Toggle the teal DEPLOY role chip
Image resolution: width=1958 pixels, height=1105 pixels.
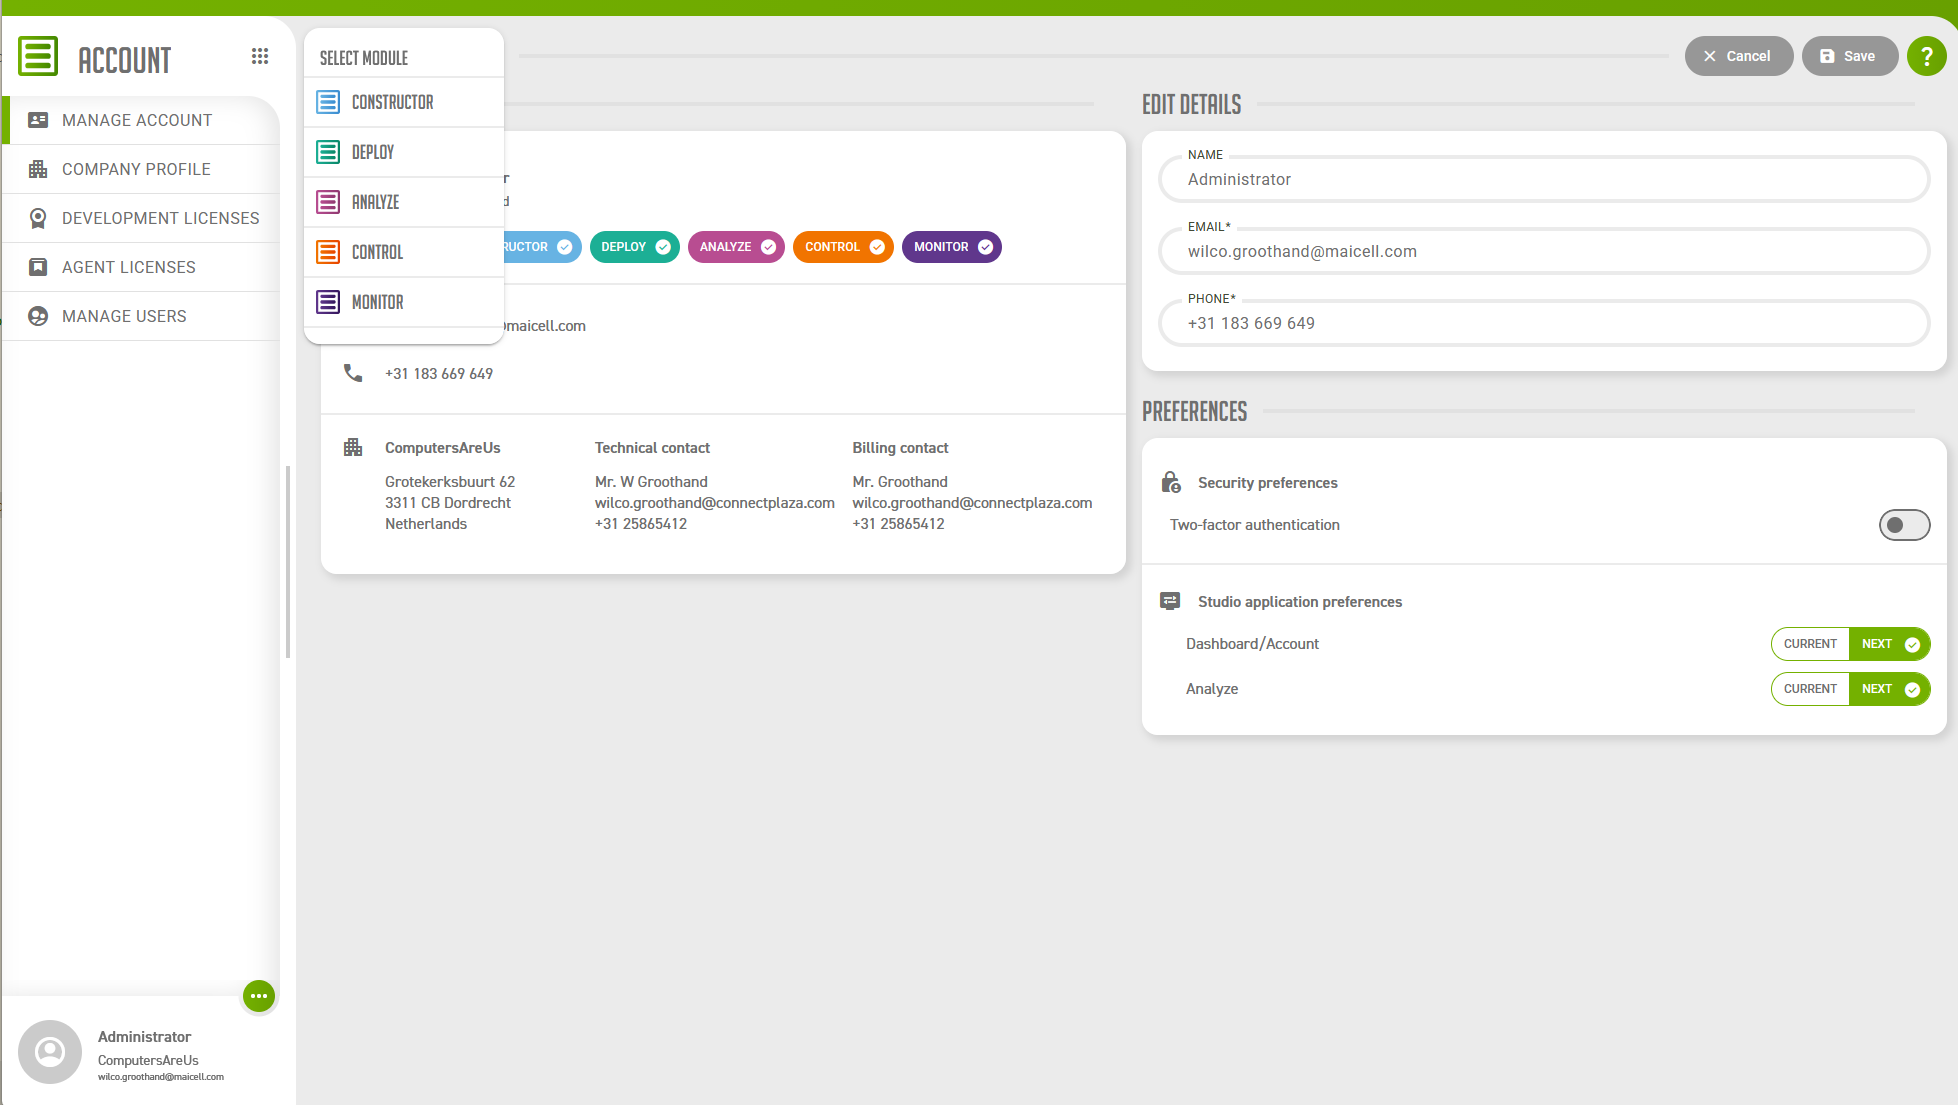pos(635,247)
